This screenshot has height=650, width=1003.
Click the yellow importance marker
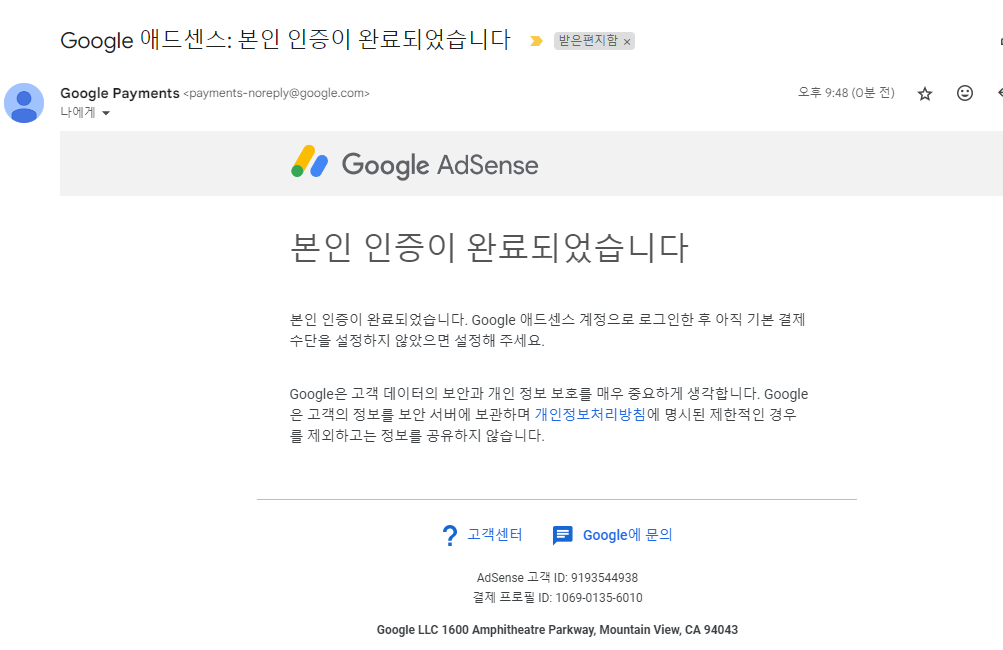(536, 41)
